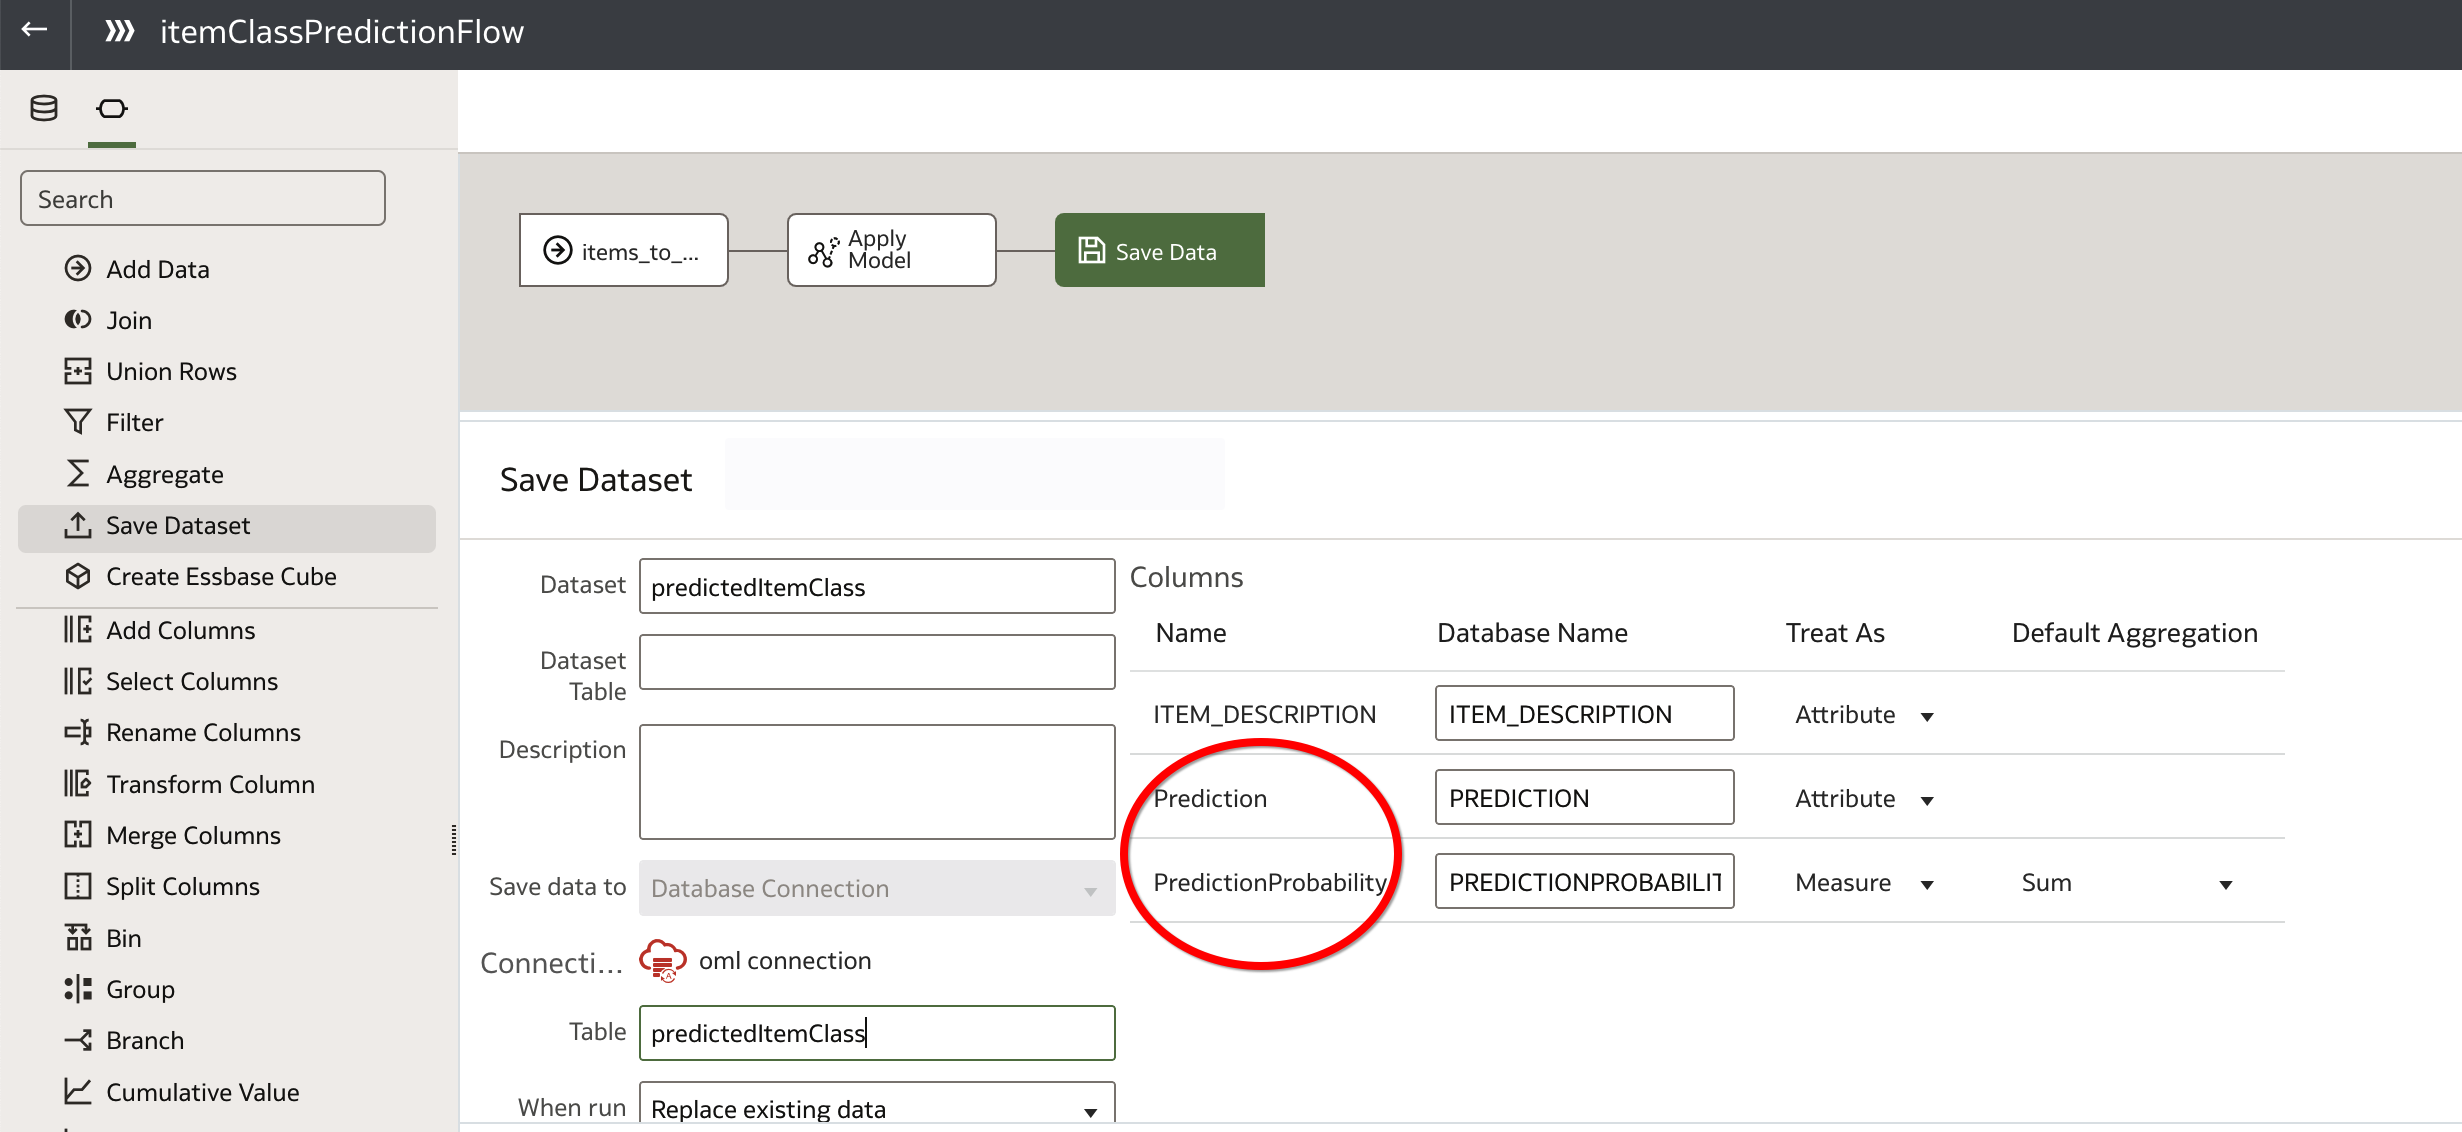Switch to the data flow steps tab
The image size is (2462, 1132).
(111, 108)
